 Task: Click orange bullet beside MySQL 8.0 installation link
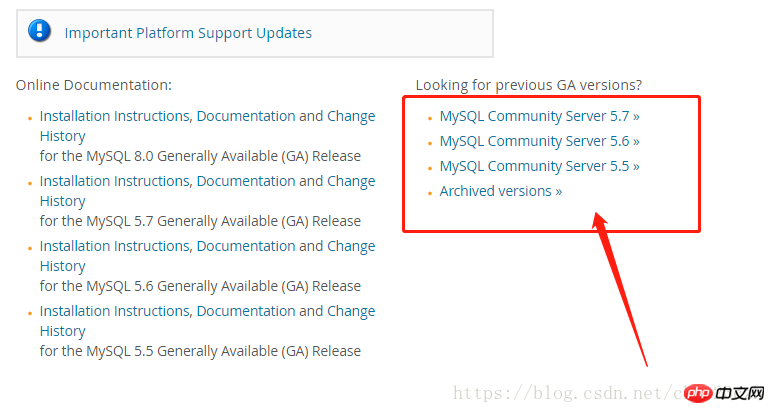click(30, 118)
